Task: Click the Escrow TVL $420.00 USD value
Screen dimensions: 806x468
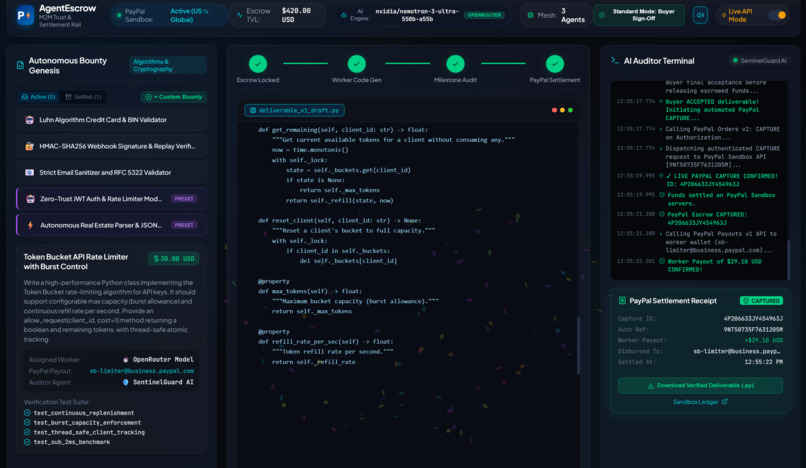Action: (296, 15)
